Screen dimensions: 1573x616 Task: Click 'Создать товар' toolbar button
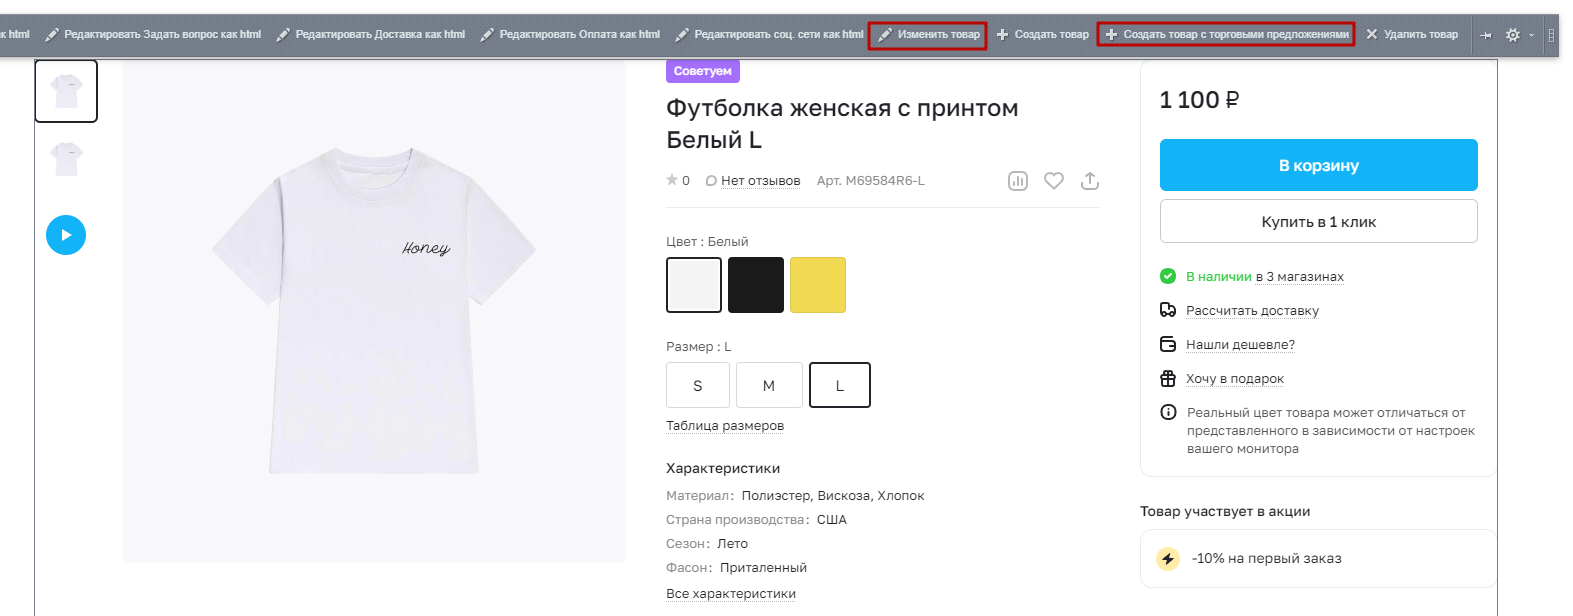(x=1042, y=35)
